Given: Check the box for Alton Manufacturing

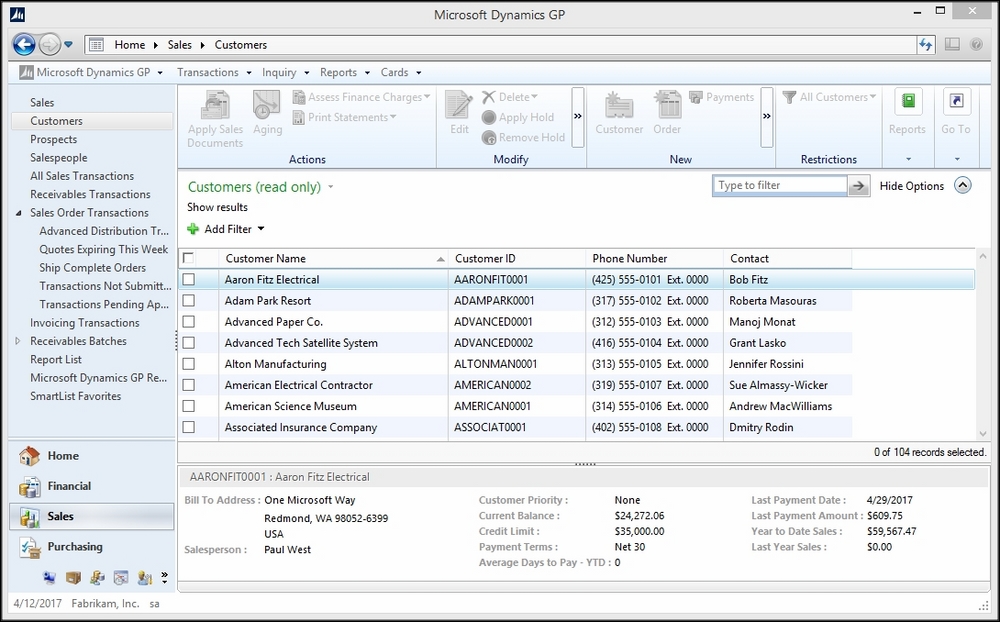Looking at the screenshot, I should coord(189,364).
